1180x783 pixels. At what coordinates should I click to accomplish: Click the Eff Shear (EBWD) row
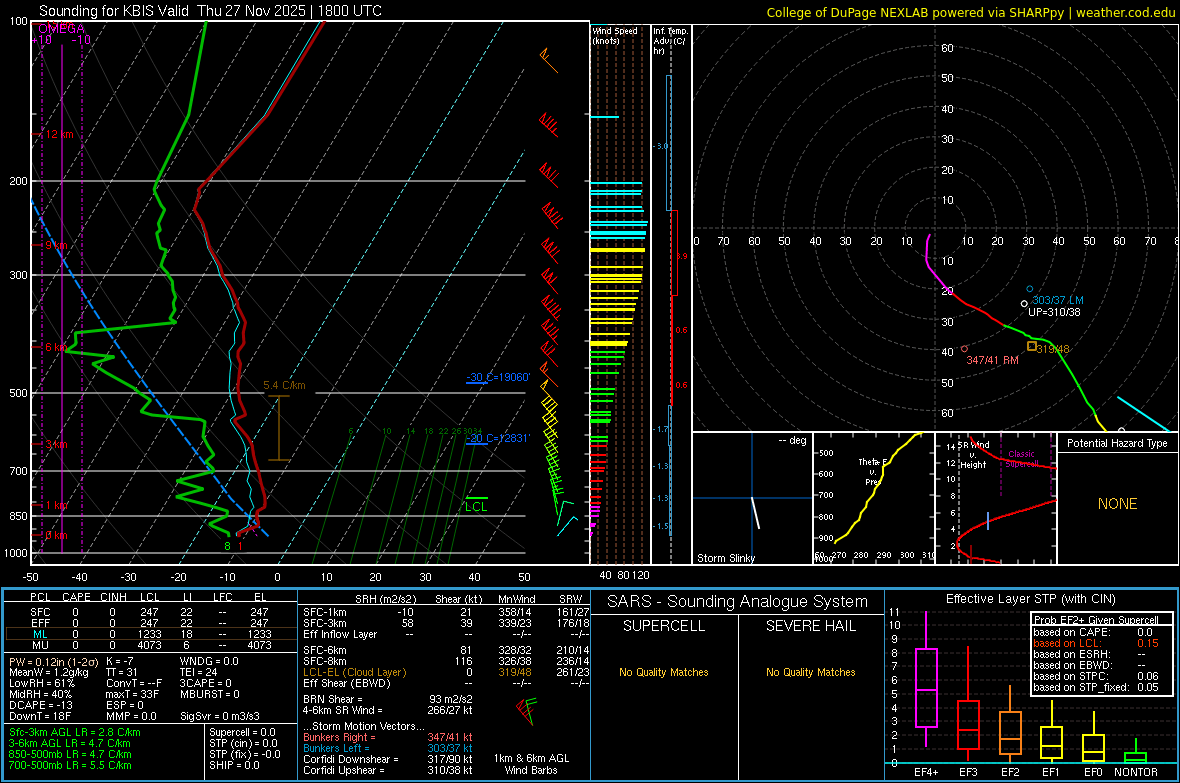(446, 683)
